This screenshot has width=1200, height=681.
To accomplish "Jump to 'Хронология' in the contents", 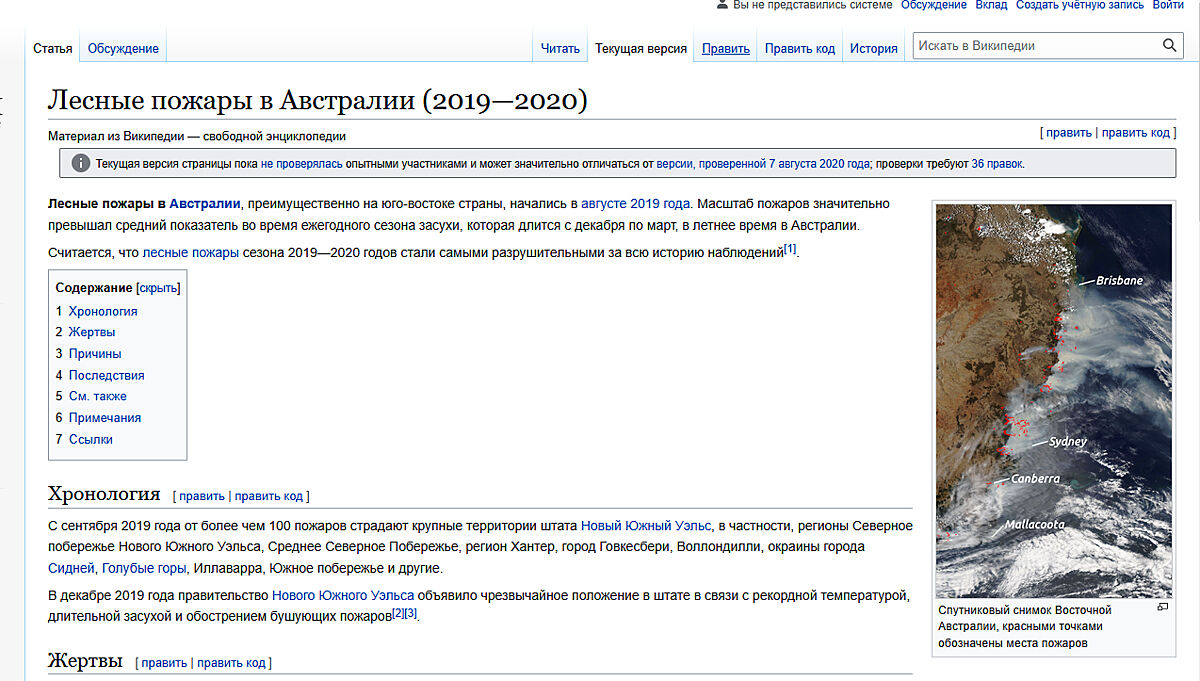I will point(103,311).
